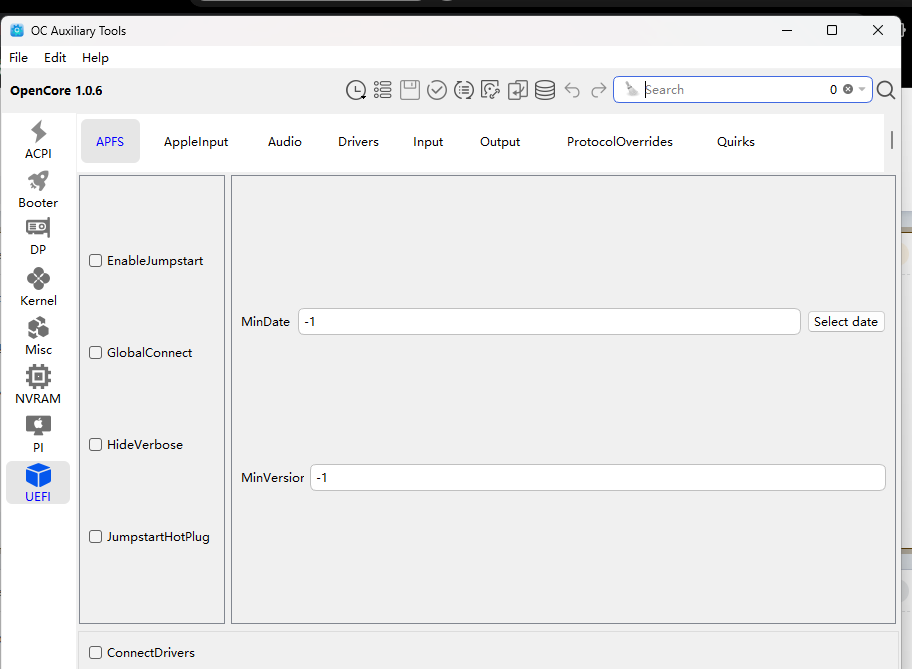Switch to the Drivers tab
912x669 pixels.
coord(358,142)
